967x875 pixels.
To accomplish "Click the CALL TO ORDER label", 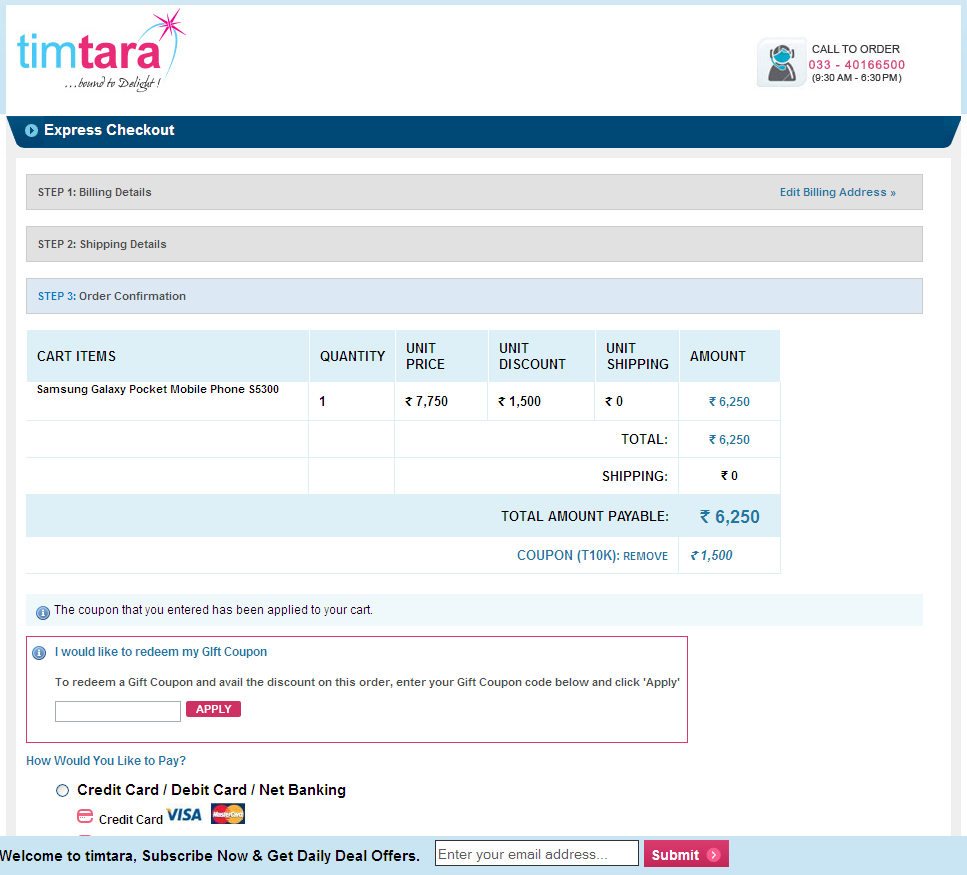I will coord(855,49).
